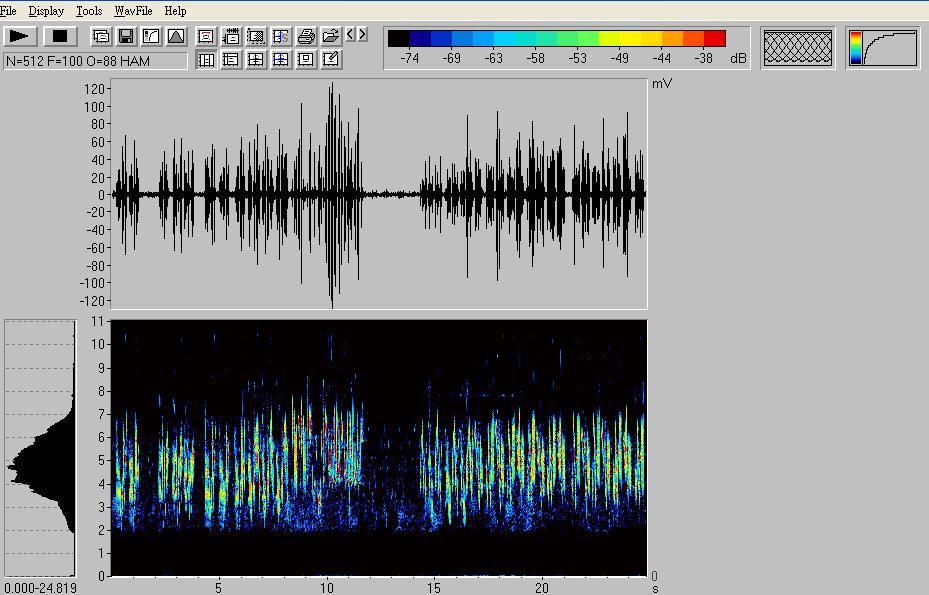Image resolution: width=929 pixels, height=595 pixels.
Task: Expand the Help menu
Action: [x=175, y=11]
